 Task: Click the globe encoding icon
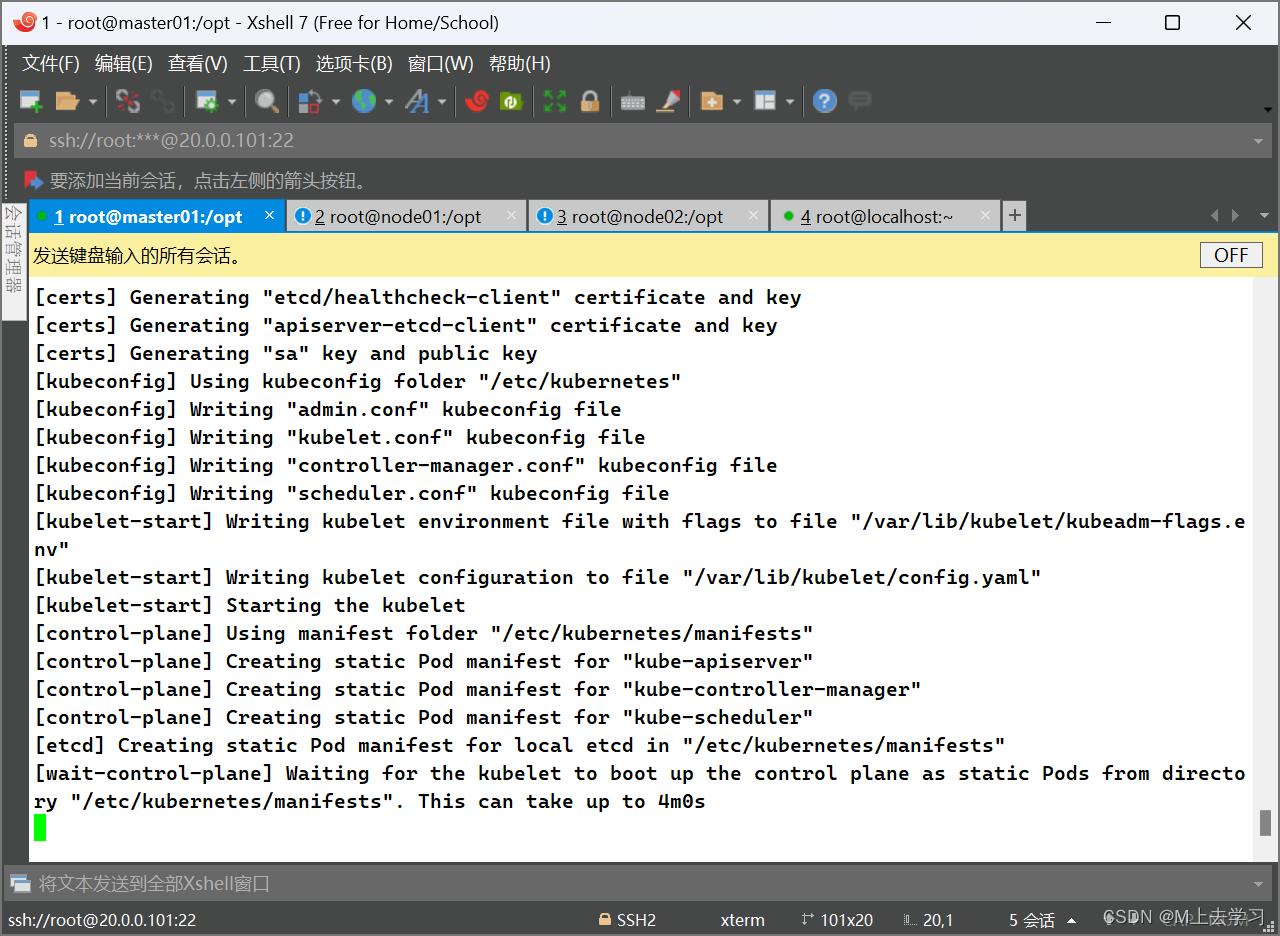pos(364,101)
